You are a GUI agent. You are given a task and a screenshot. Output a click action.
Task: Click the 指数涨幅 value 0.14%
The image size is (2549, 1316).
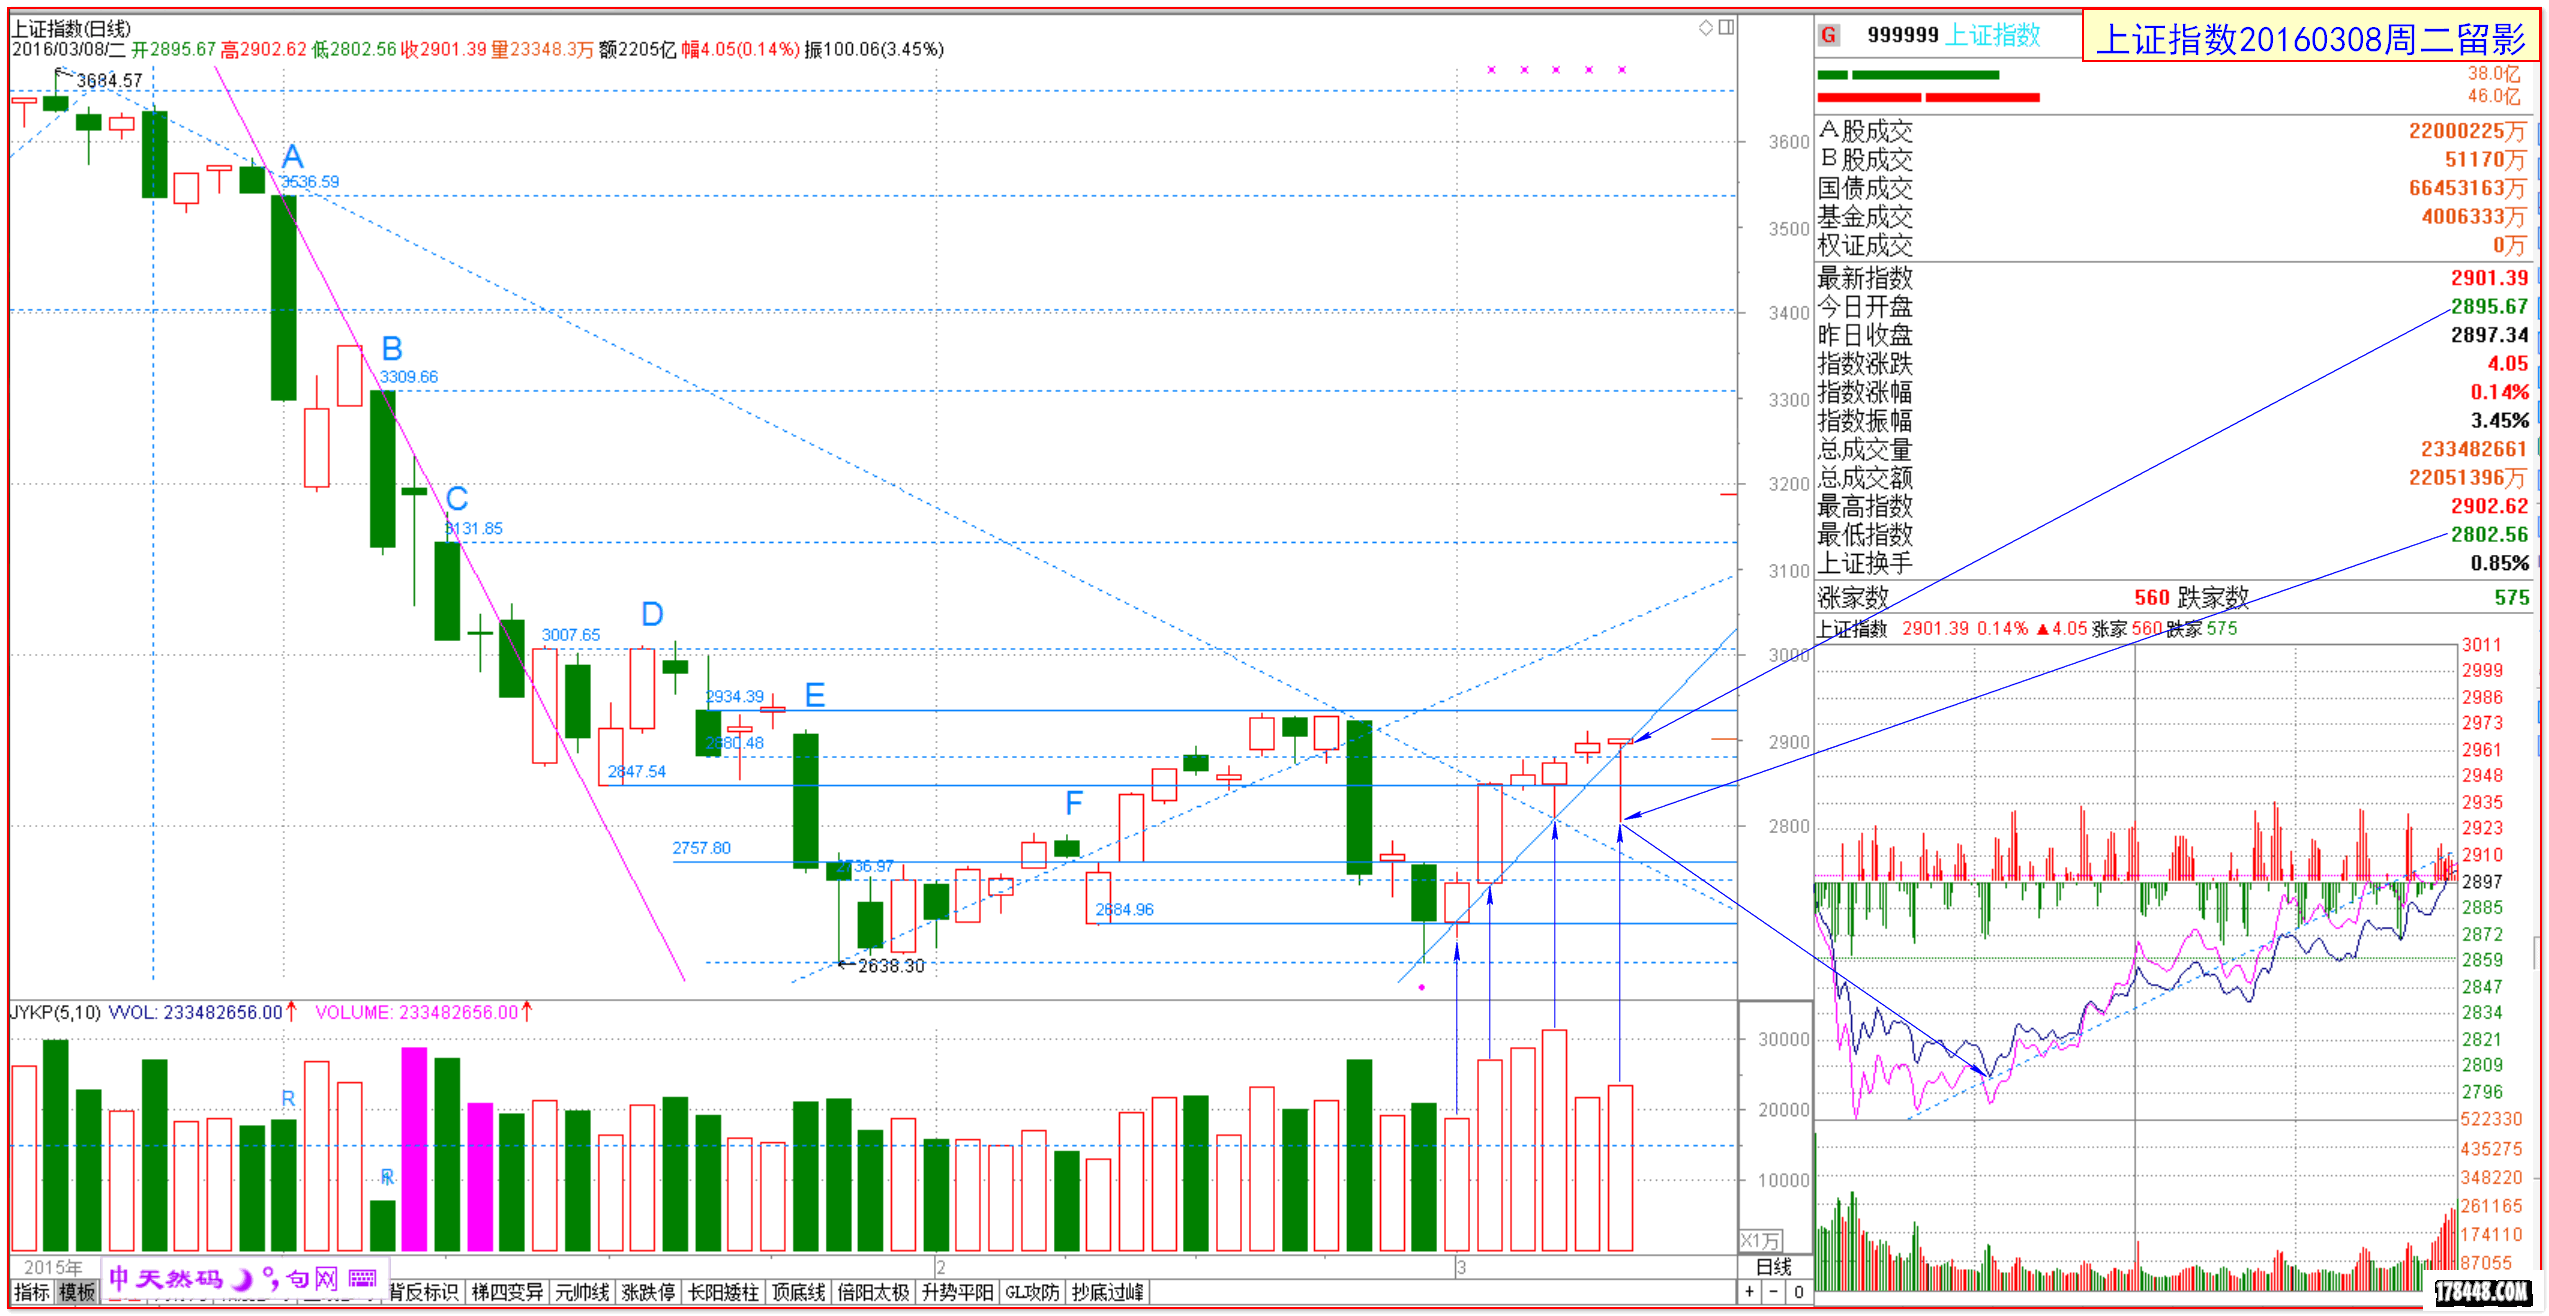2499,392
